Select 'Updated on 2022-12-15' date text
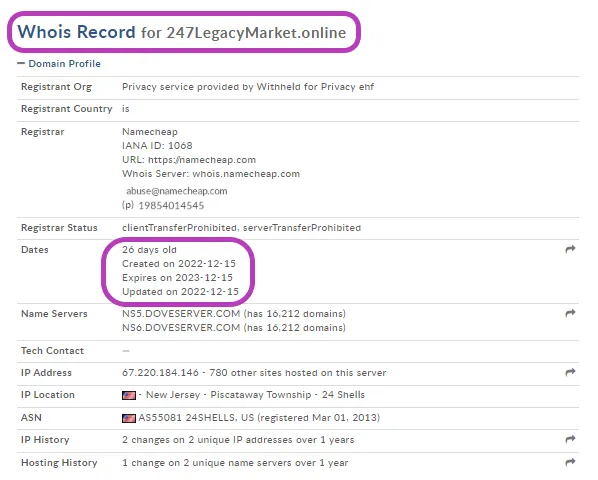 (x=180, y=292)
